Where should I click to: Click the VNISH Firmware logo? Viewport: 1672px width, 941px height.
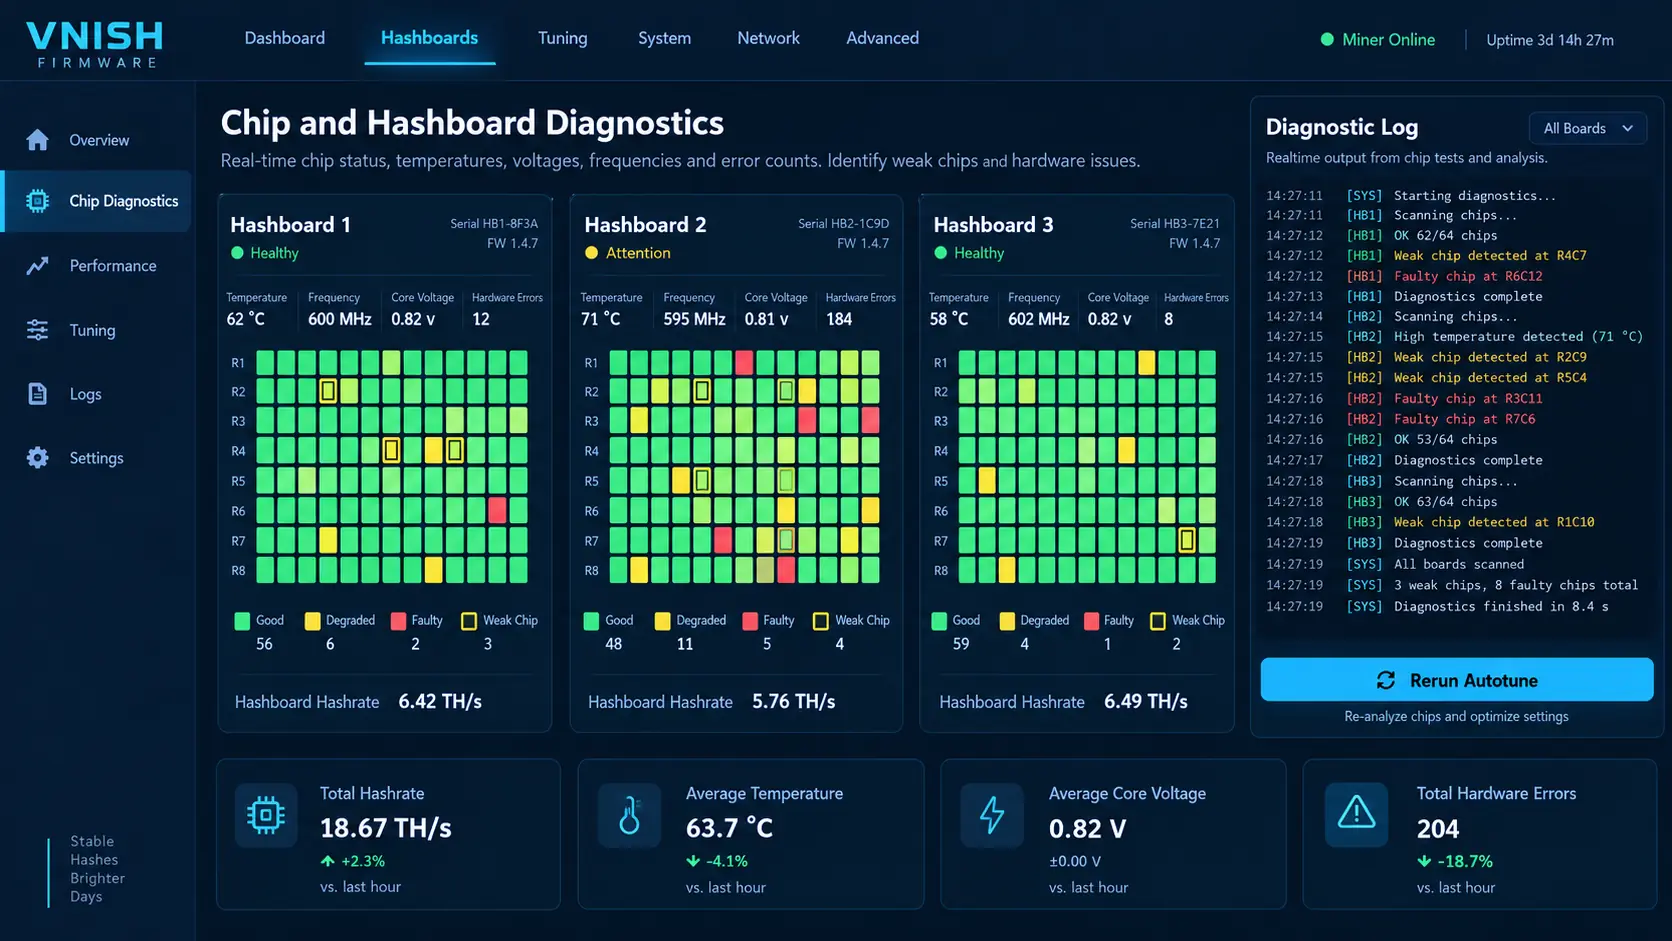coord(95,45)
